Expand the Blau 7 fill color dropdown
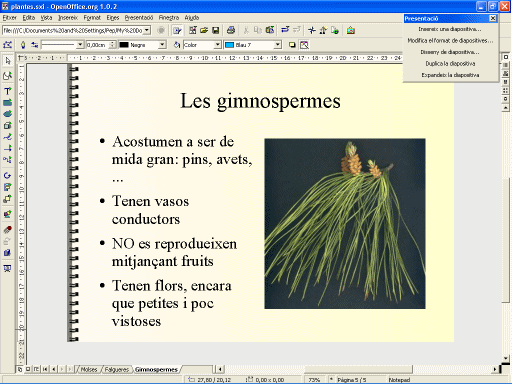 tap(278, 45)
